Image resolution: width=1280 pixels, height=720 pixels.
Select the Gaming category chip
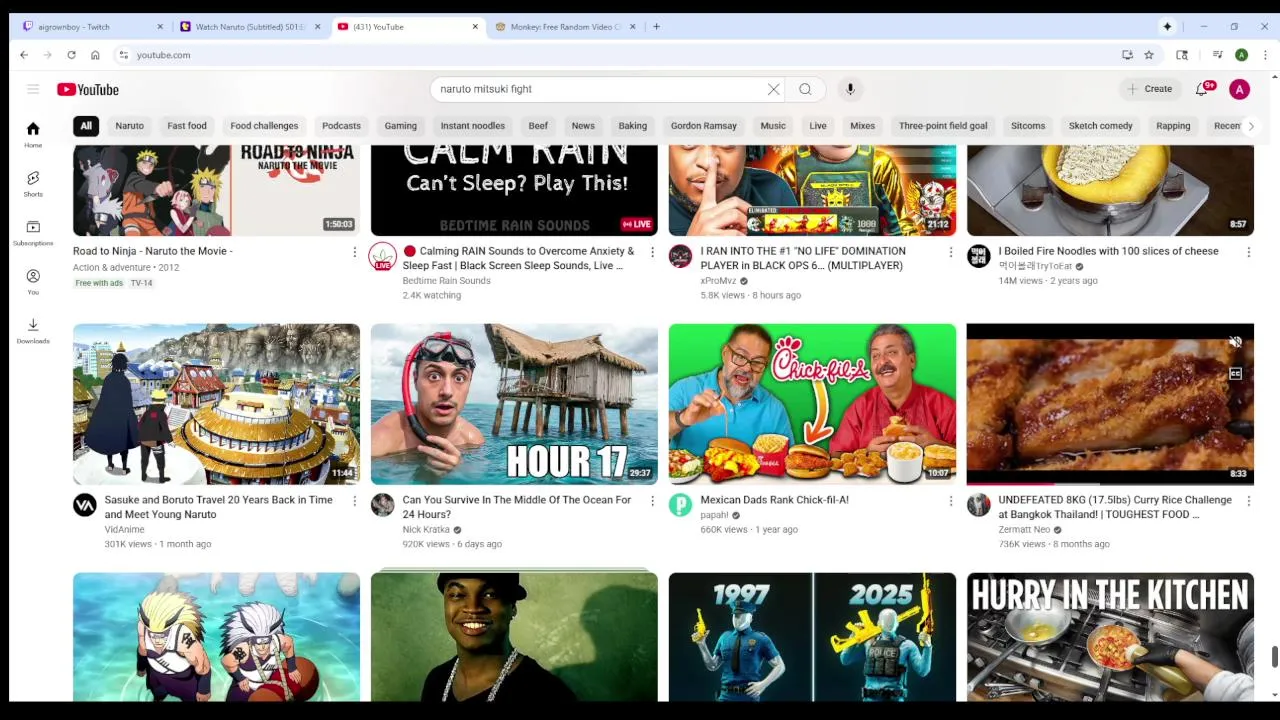[400, 126]
